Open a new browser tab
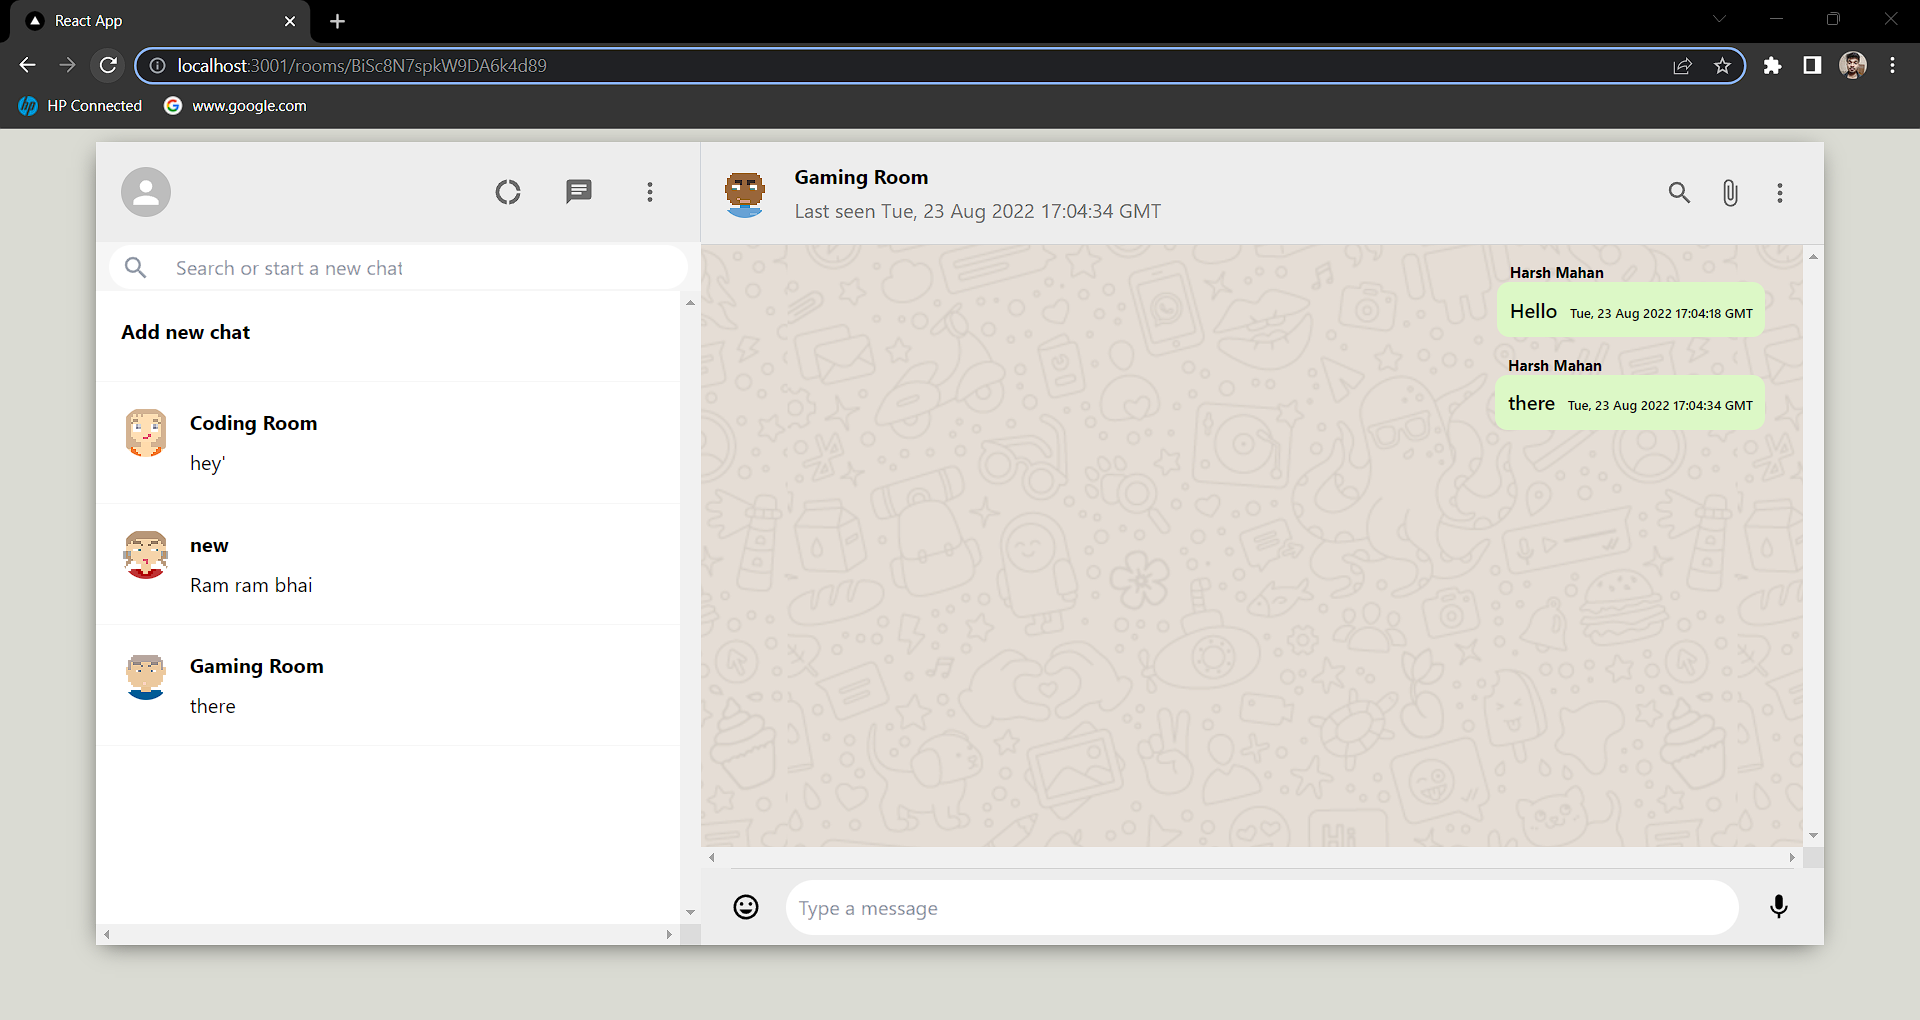Screen dimensions: 1920x1020 [x=337, y=21]
